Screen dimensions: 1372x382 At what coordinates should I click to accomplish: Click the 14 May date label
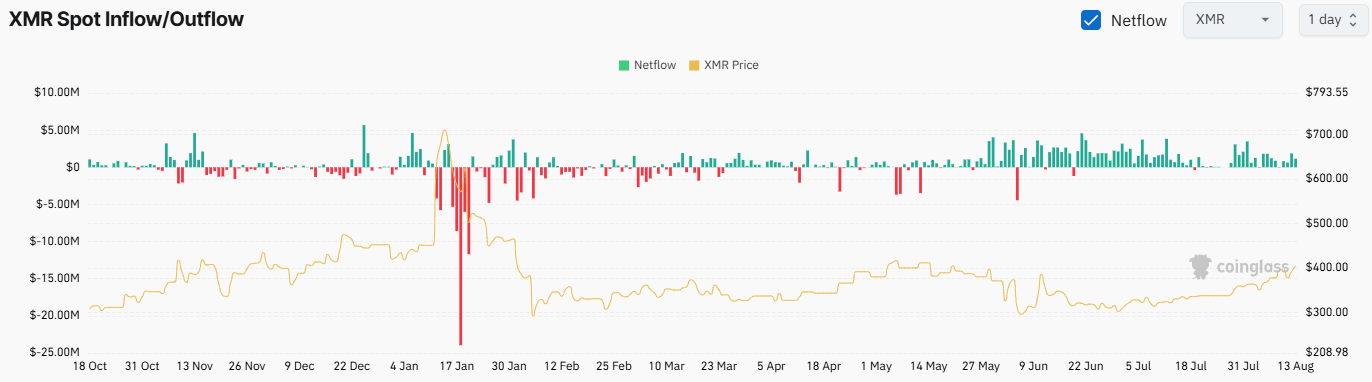[930, 367]
